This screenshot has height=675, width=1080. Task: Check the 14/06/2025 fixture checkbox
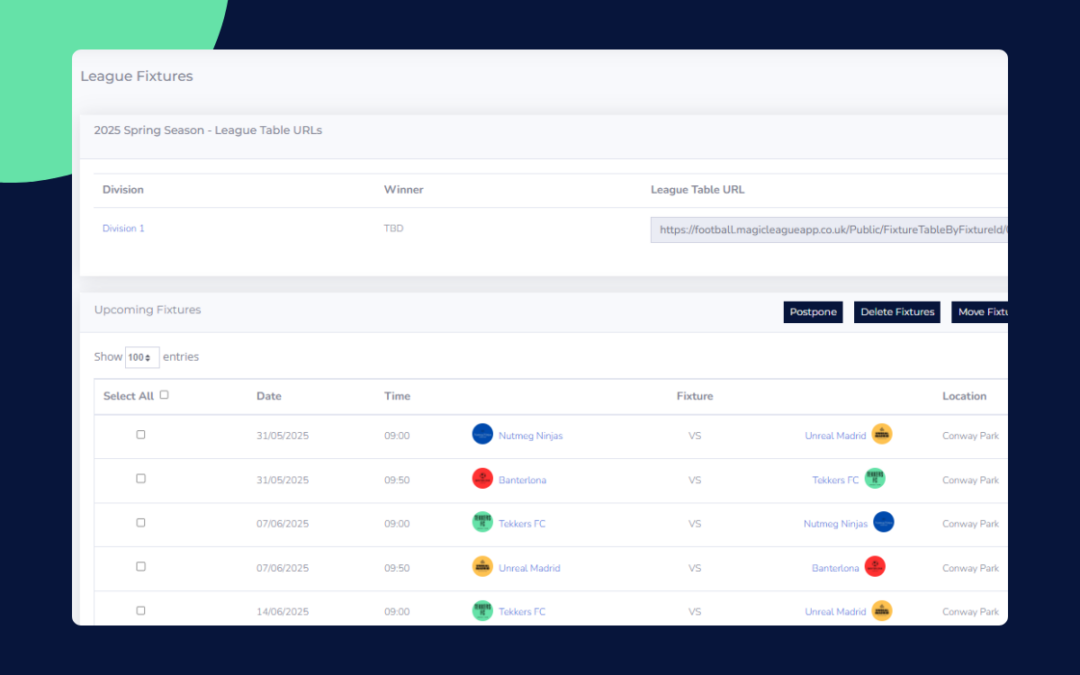tap(141, 611)
